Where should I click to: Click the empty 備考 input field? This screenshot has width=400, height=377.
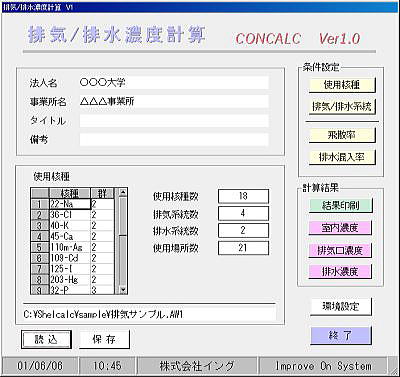coord(174,140)
